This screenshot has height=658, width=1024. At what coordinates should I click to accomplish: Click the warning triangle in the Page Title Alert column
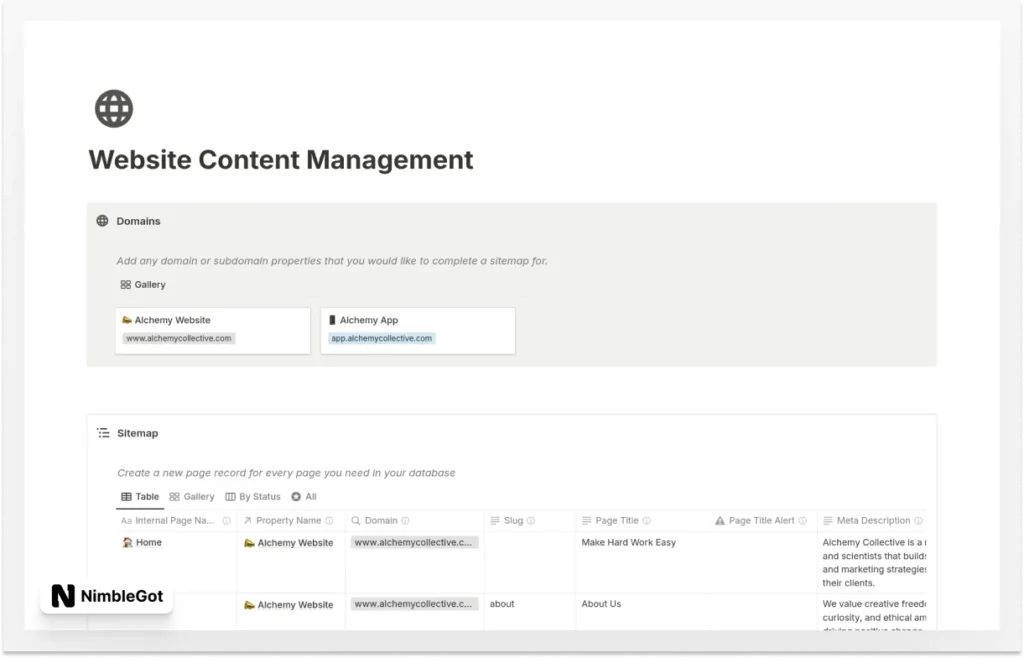(x=720, y=520)
